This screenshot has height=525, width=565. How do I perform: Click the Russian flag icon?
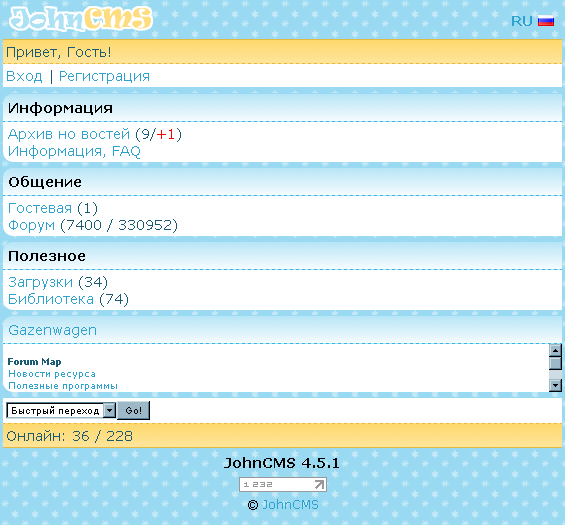(546, 21)
